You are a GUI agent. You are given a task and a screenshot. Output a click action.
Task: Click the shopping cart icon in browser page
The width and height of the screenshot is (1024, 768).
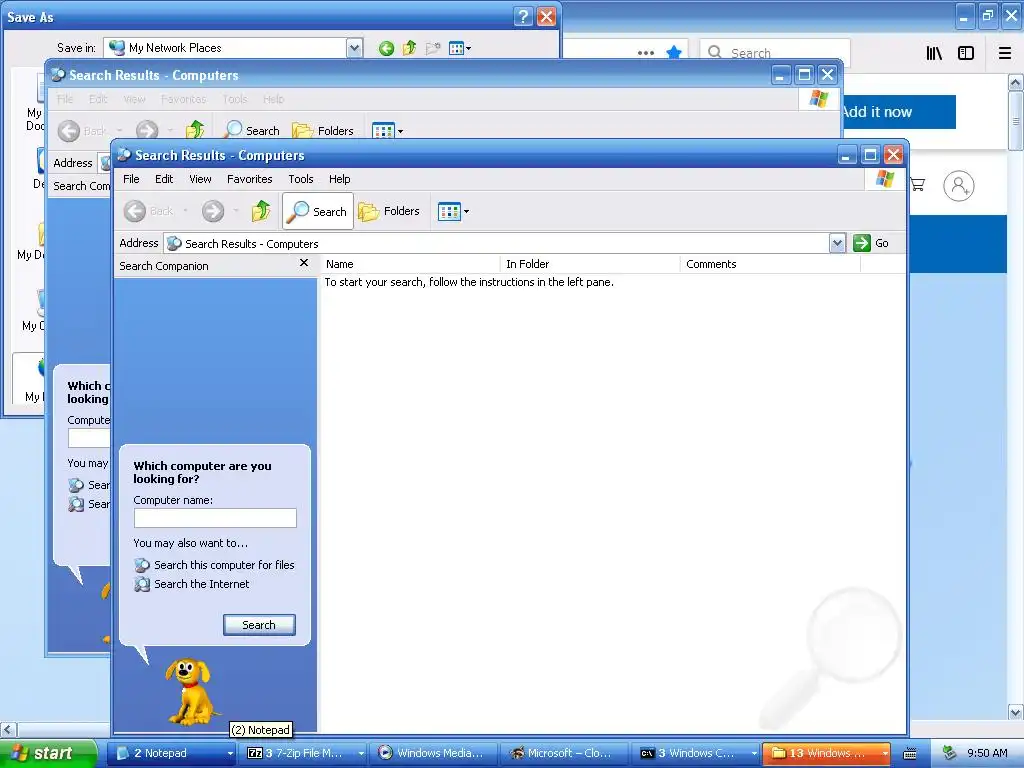coord(918,185)
